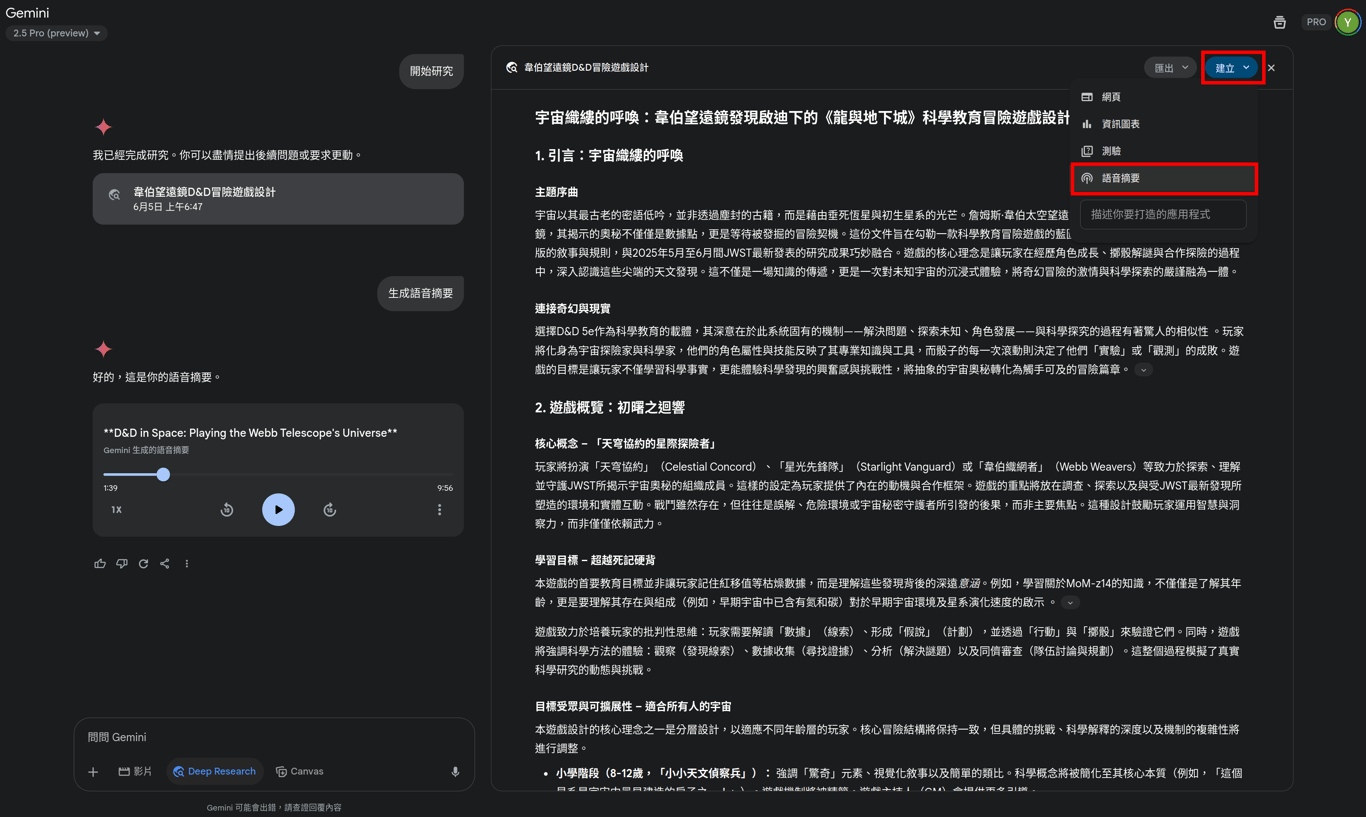Click the thumbs down feedback icon
This screenshot has height=817, width=1366.
[122, 564]
